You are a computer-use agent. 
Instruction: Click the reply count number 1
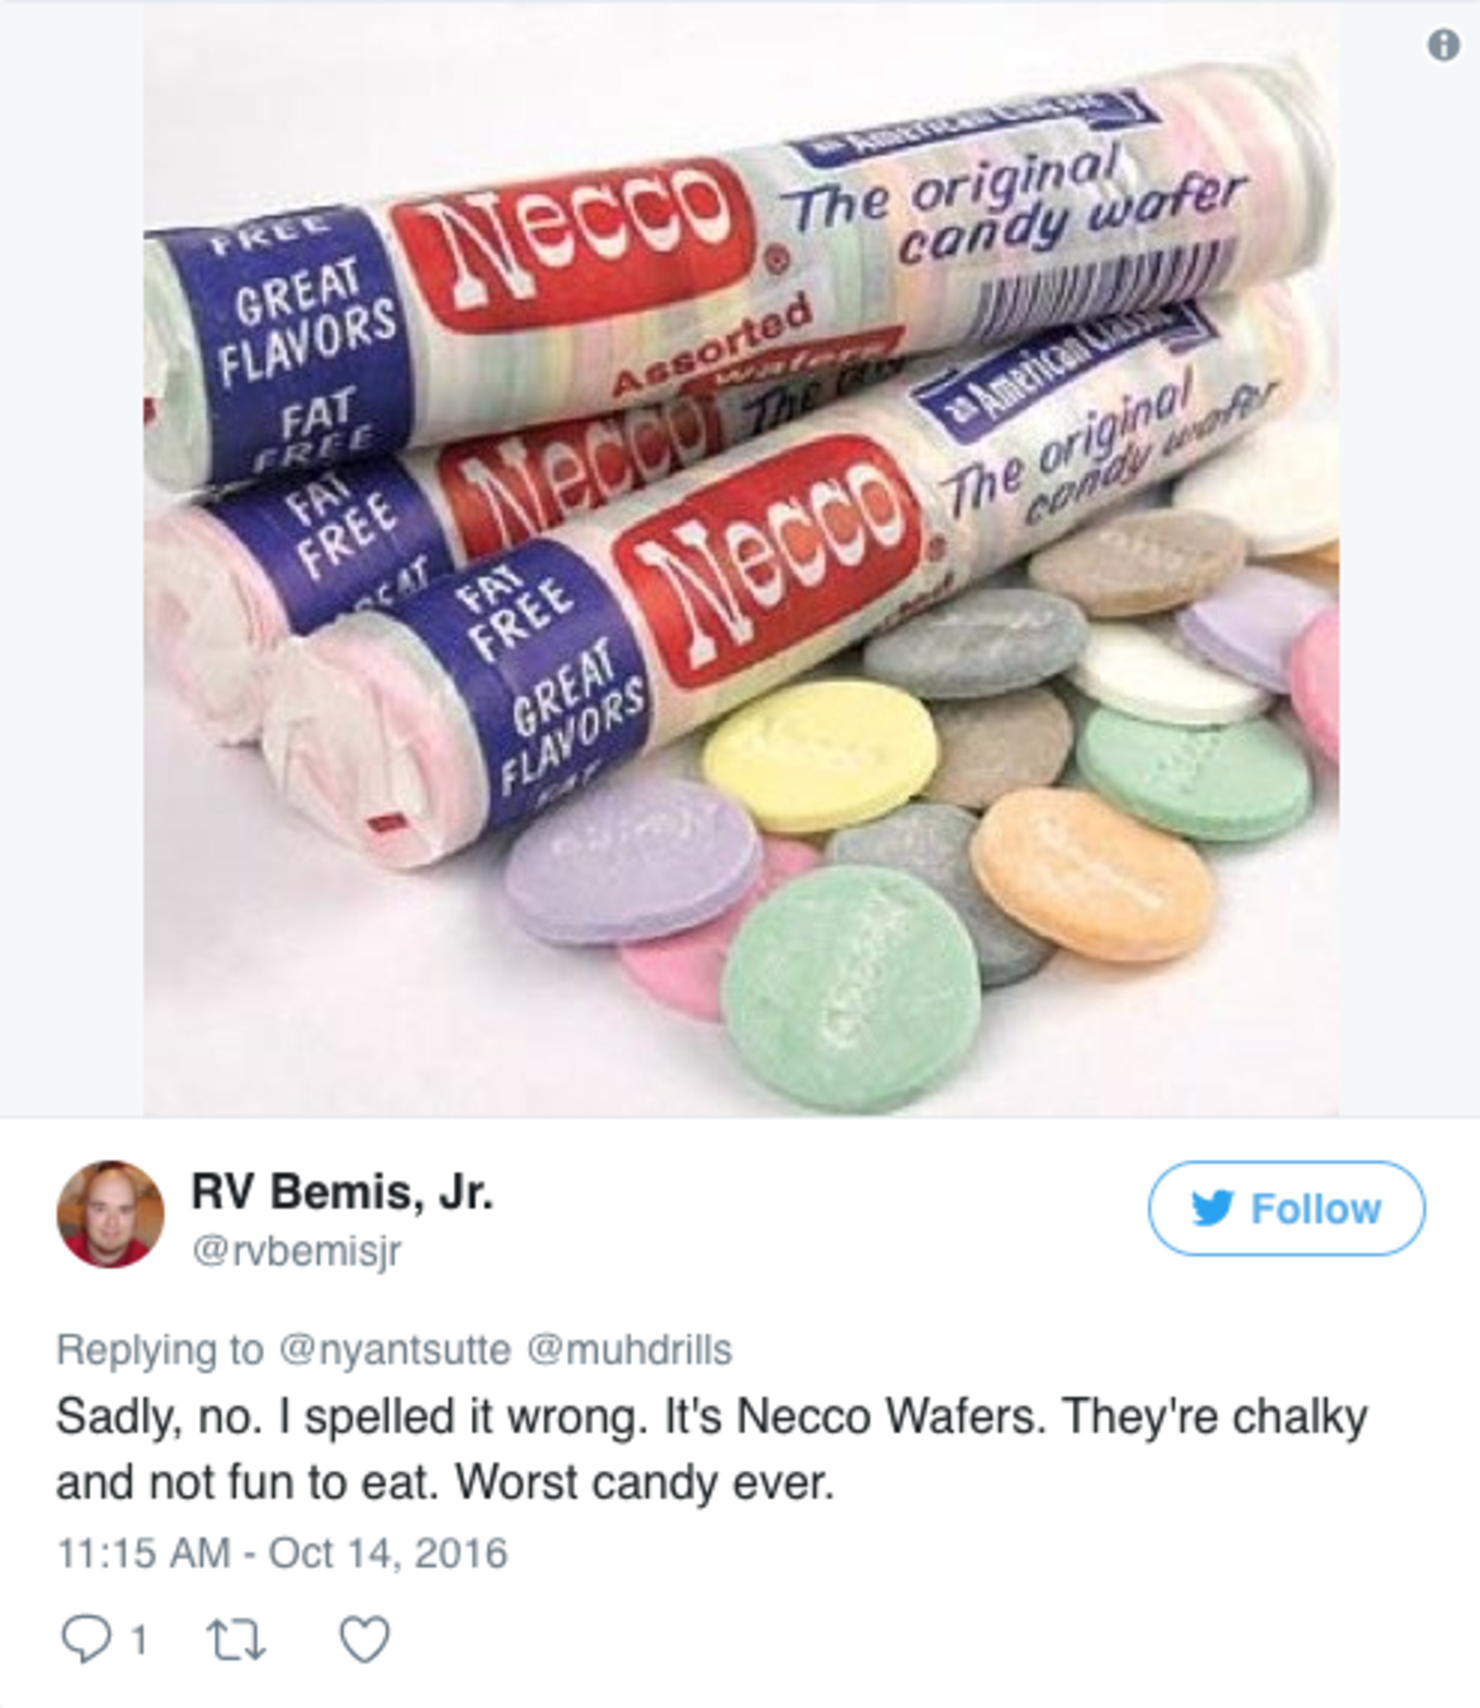[x=139, y=1640]
